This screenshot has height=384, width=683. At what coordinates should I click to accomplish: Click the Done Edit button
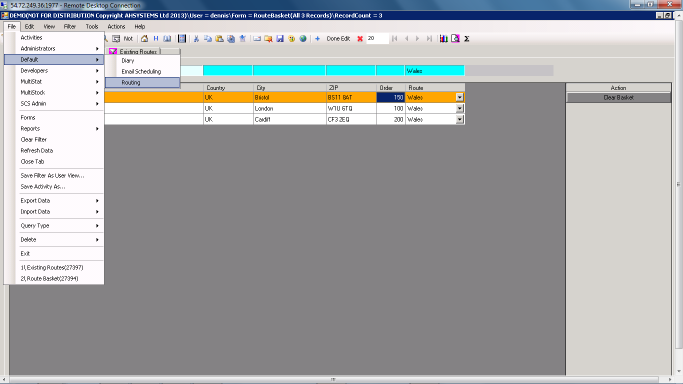coord(338,39)
